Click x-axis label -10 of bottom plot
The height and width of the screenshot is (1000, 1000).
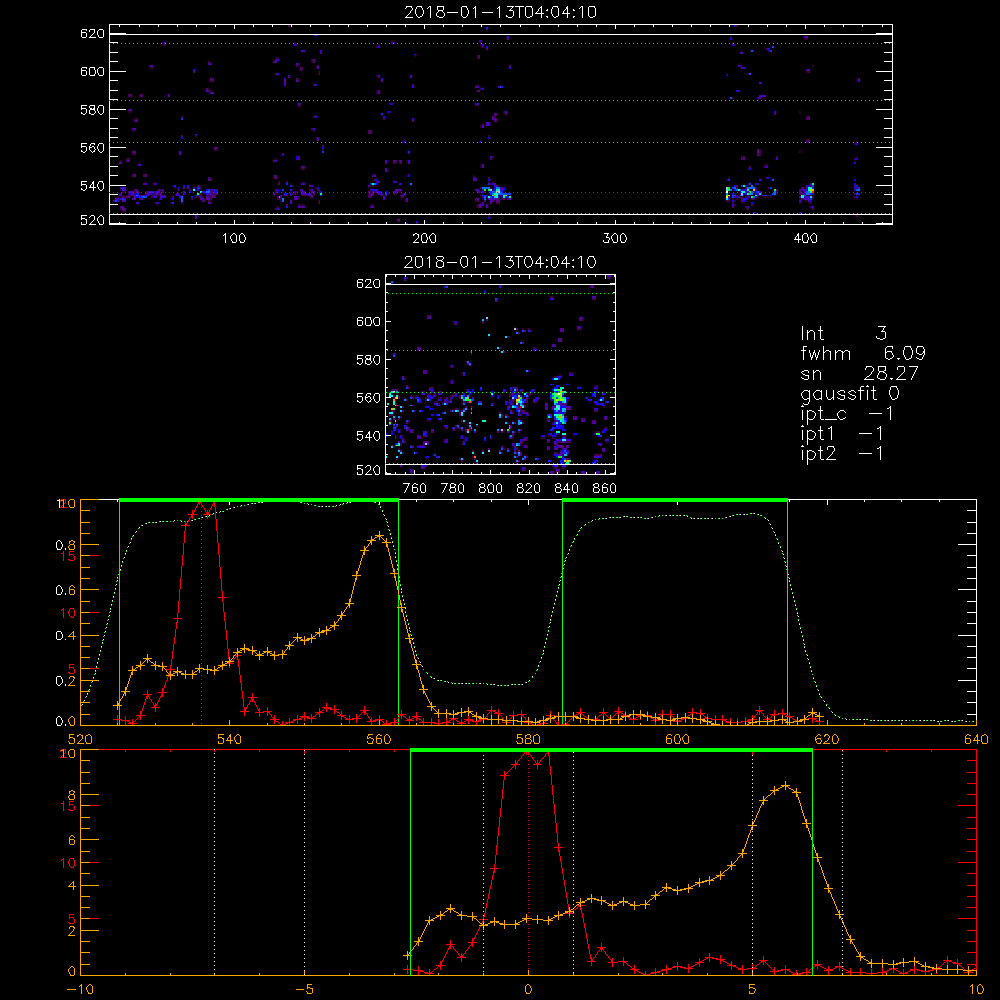(80, 989)
